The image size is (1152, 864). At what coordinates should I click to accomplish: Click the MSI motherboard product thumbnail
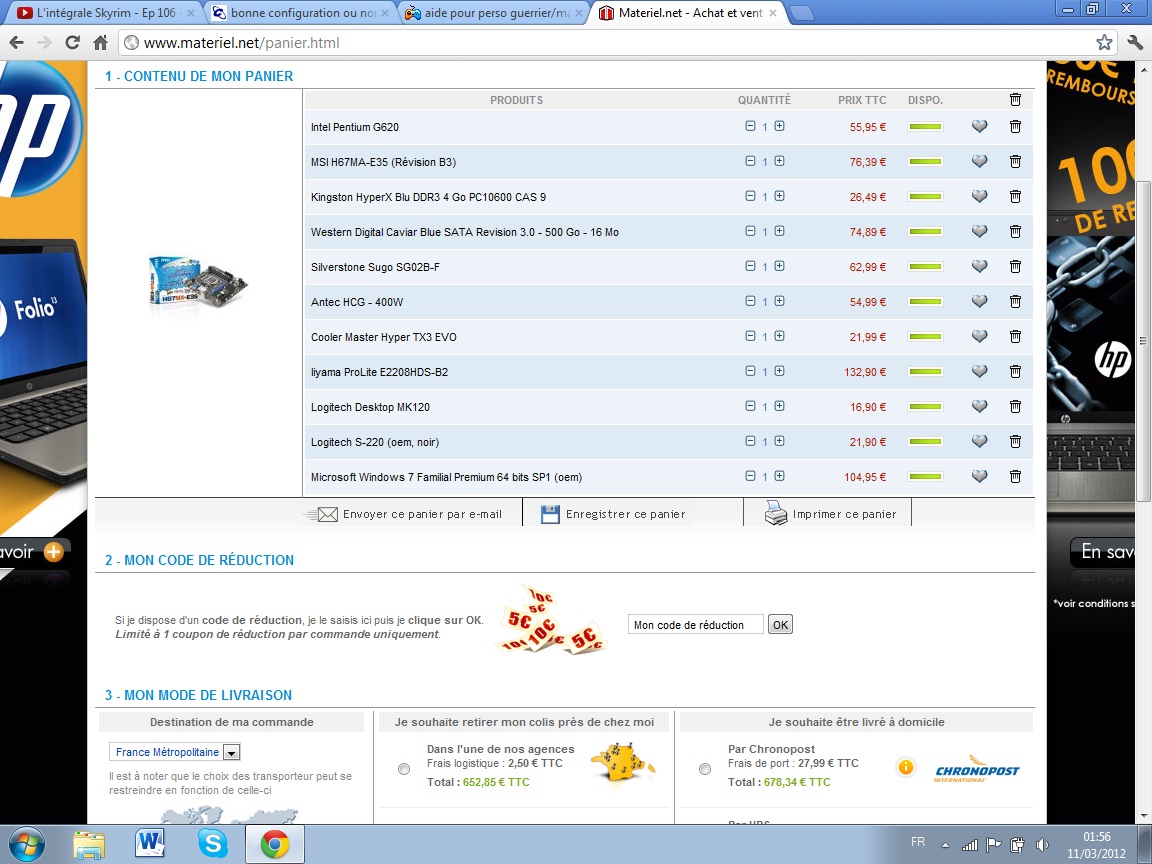pyautogui.click(x=197, y=286)
